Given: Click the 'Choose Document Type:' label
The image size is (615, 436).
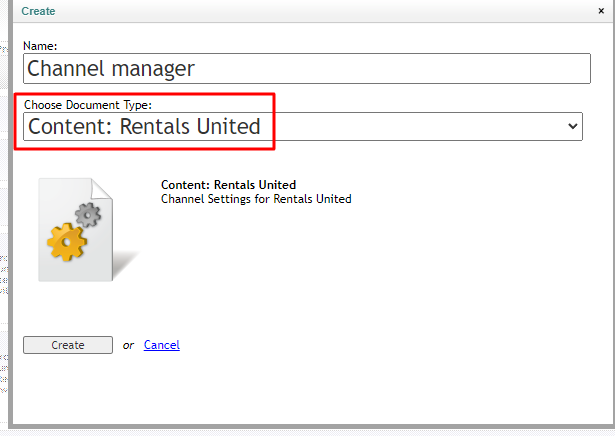Looking at the screenshot, I should 88,105.
